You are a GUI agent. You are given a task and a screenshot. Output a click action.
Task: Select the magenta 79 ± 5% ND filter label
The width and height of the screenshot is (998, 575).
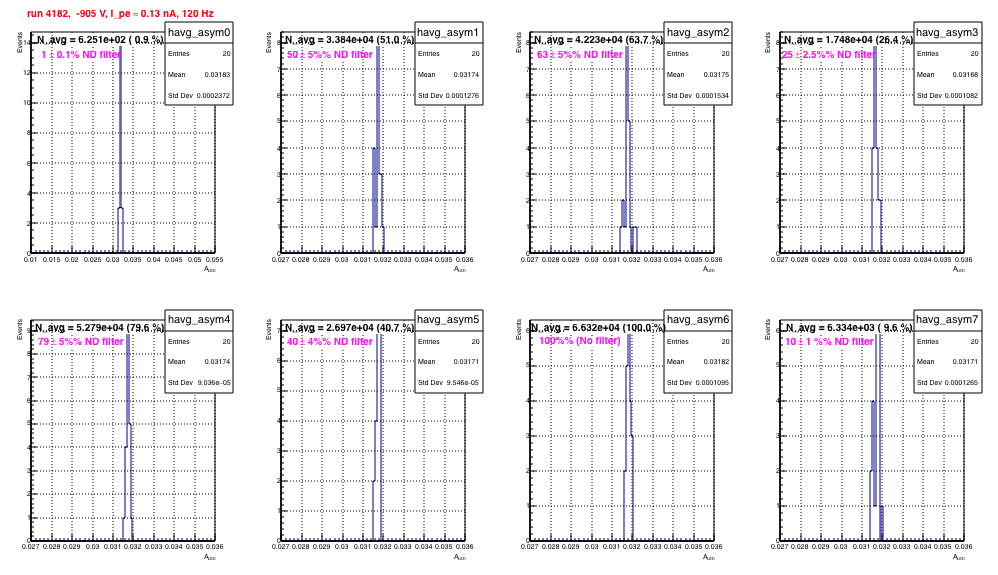coord(81,342)
